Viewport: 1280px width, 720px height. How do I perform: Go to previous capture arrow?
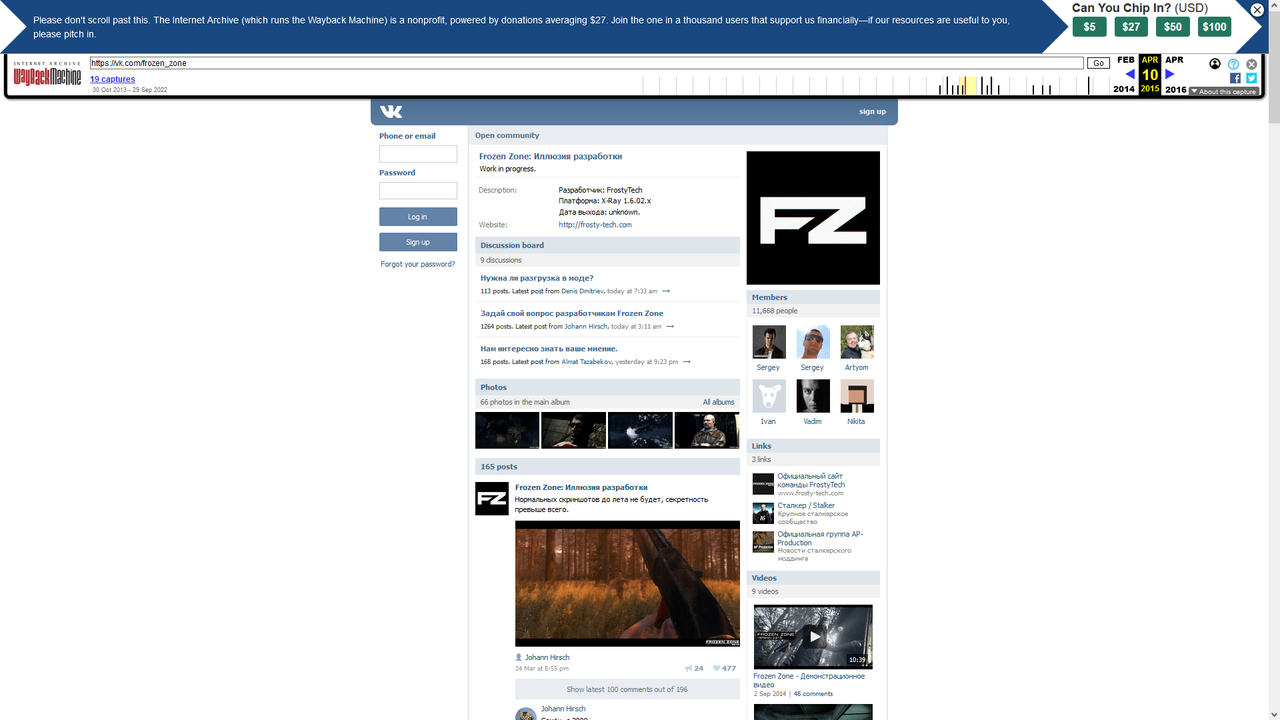tap(1130, 74)
